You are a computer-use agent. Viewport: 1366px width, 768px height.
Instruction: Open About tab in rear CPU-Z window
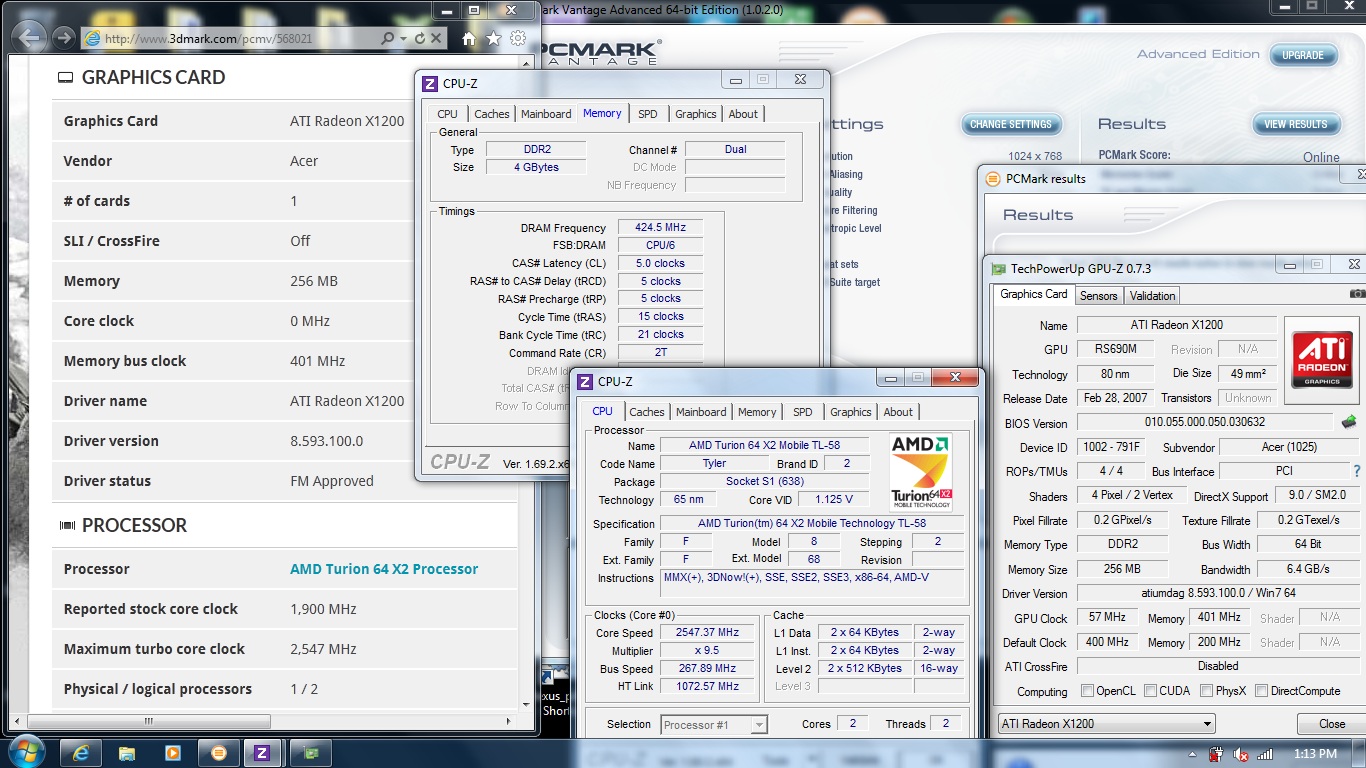point(743,114)
